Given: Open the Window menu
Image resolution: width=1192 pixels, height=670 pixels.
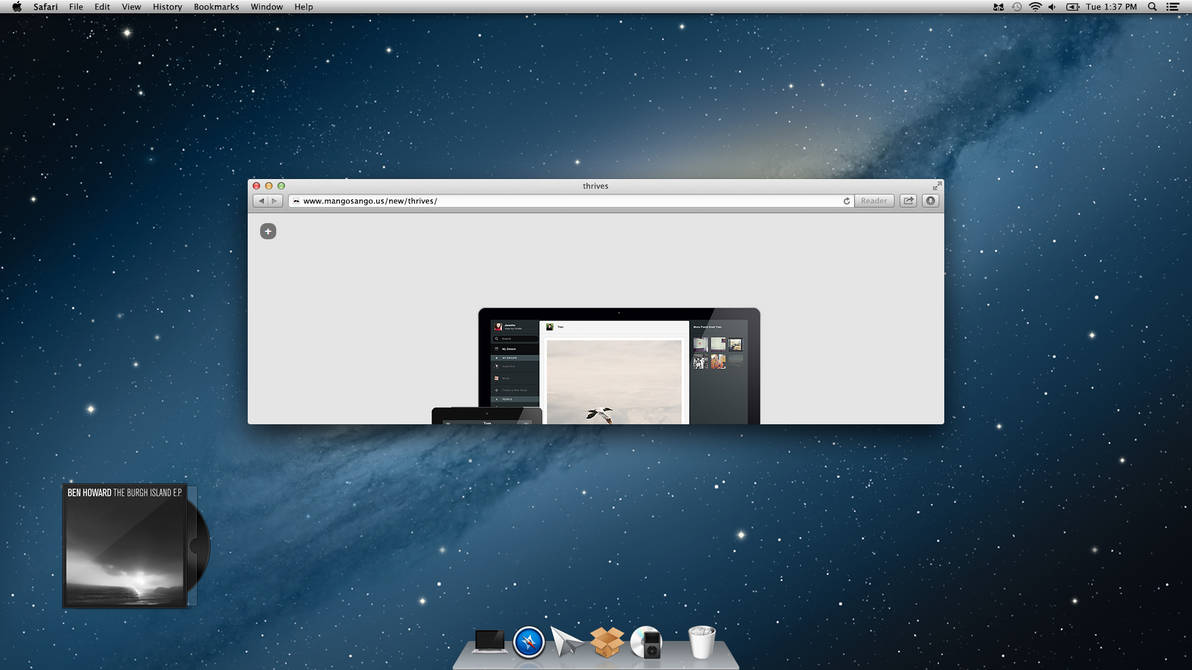Looking at the screenshot, I should tap(267, 7).
